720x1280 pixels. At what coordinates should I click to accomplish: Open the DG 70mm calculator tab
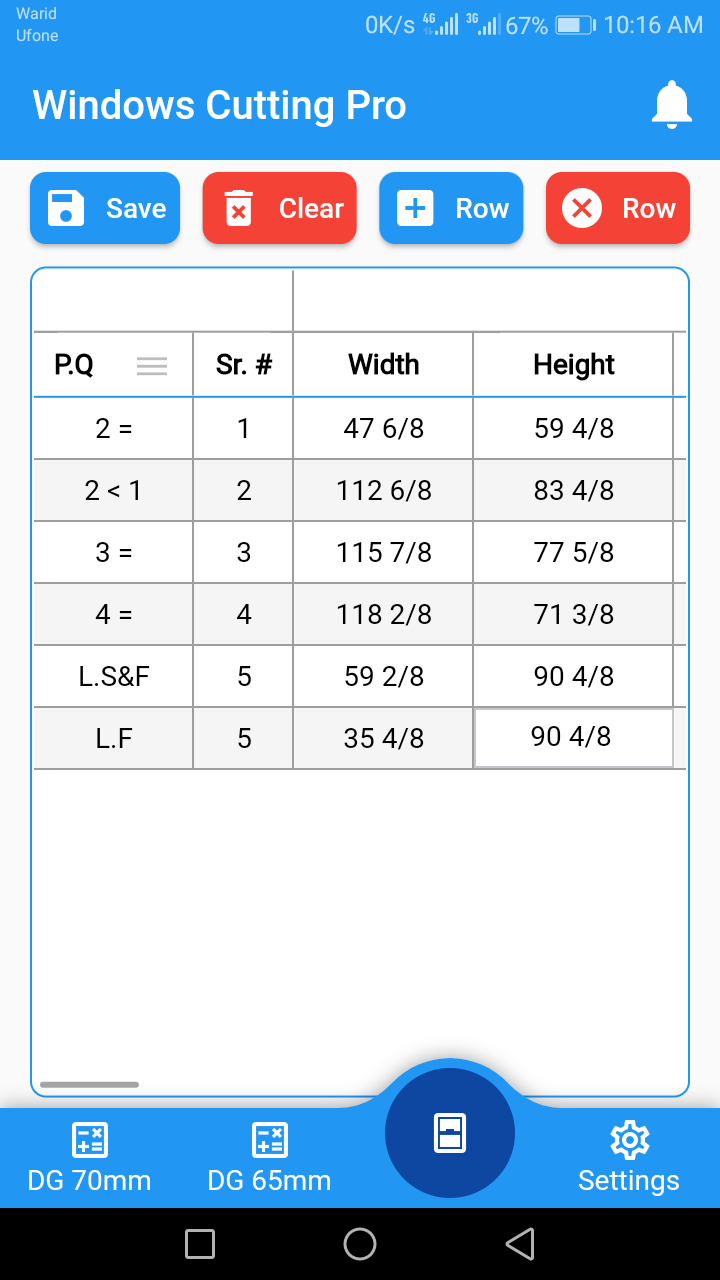pyautogui.click(x=90, y=1158)
